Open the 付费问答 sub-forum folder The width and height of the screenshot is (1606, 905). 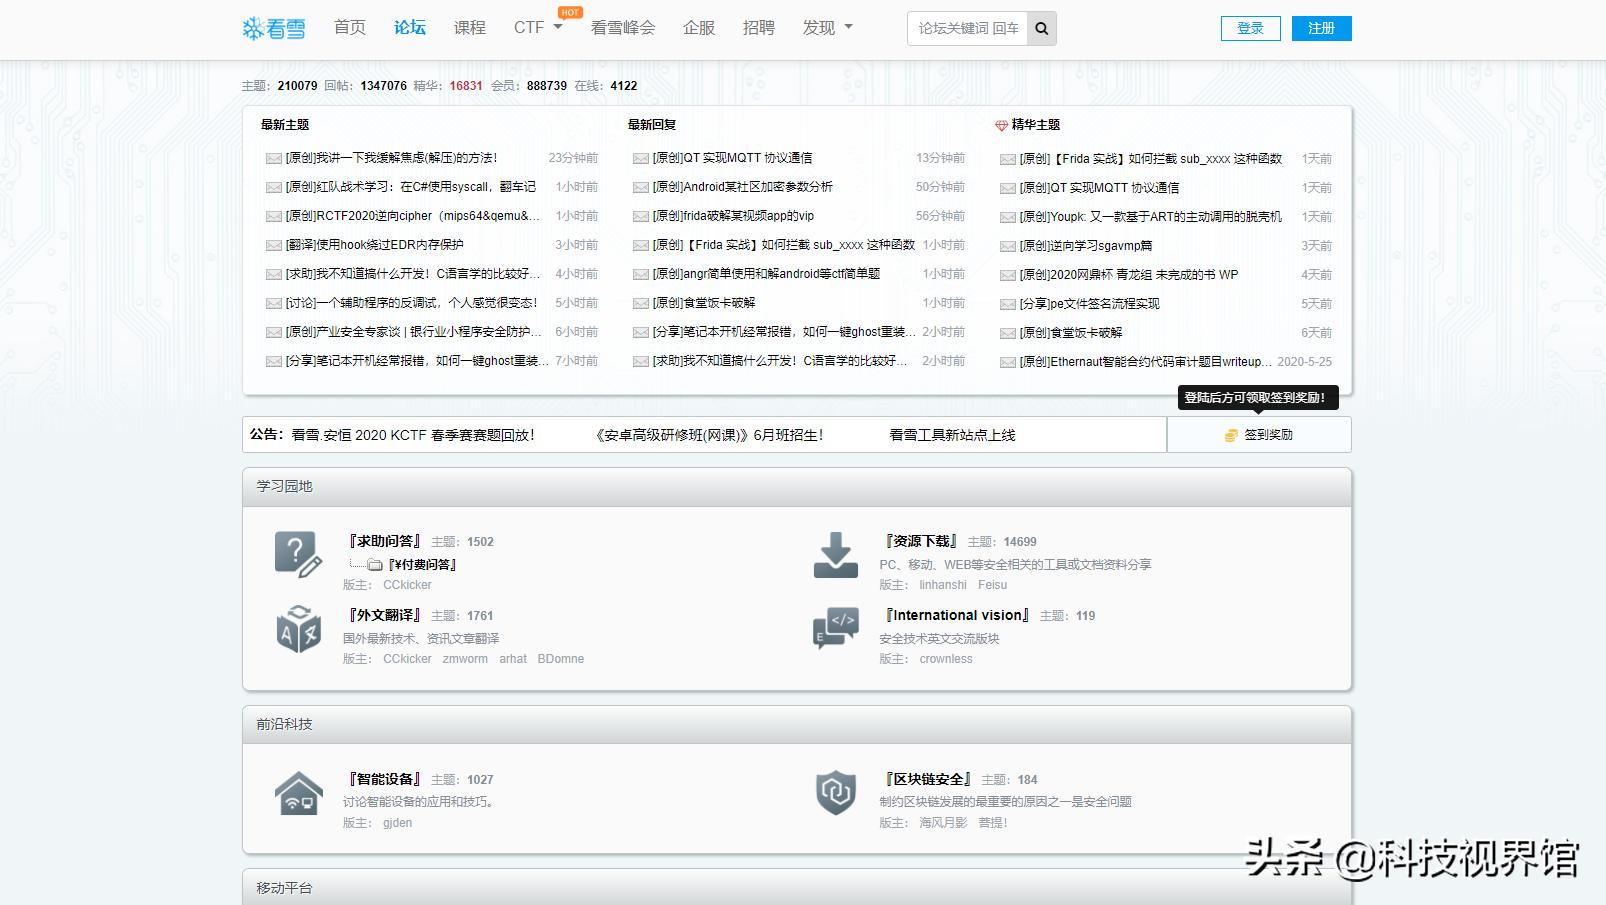(422, 564)
